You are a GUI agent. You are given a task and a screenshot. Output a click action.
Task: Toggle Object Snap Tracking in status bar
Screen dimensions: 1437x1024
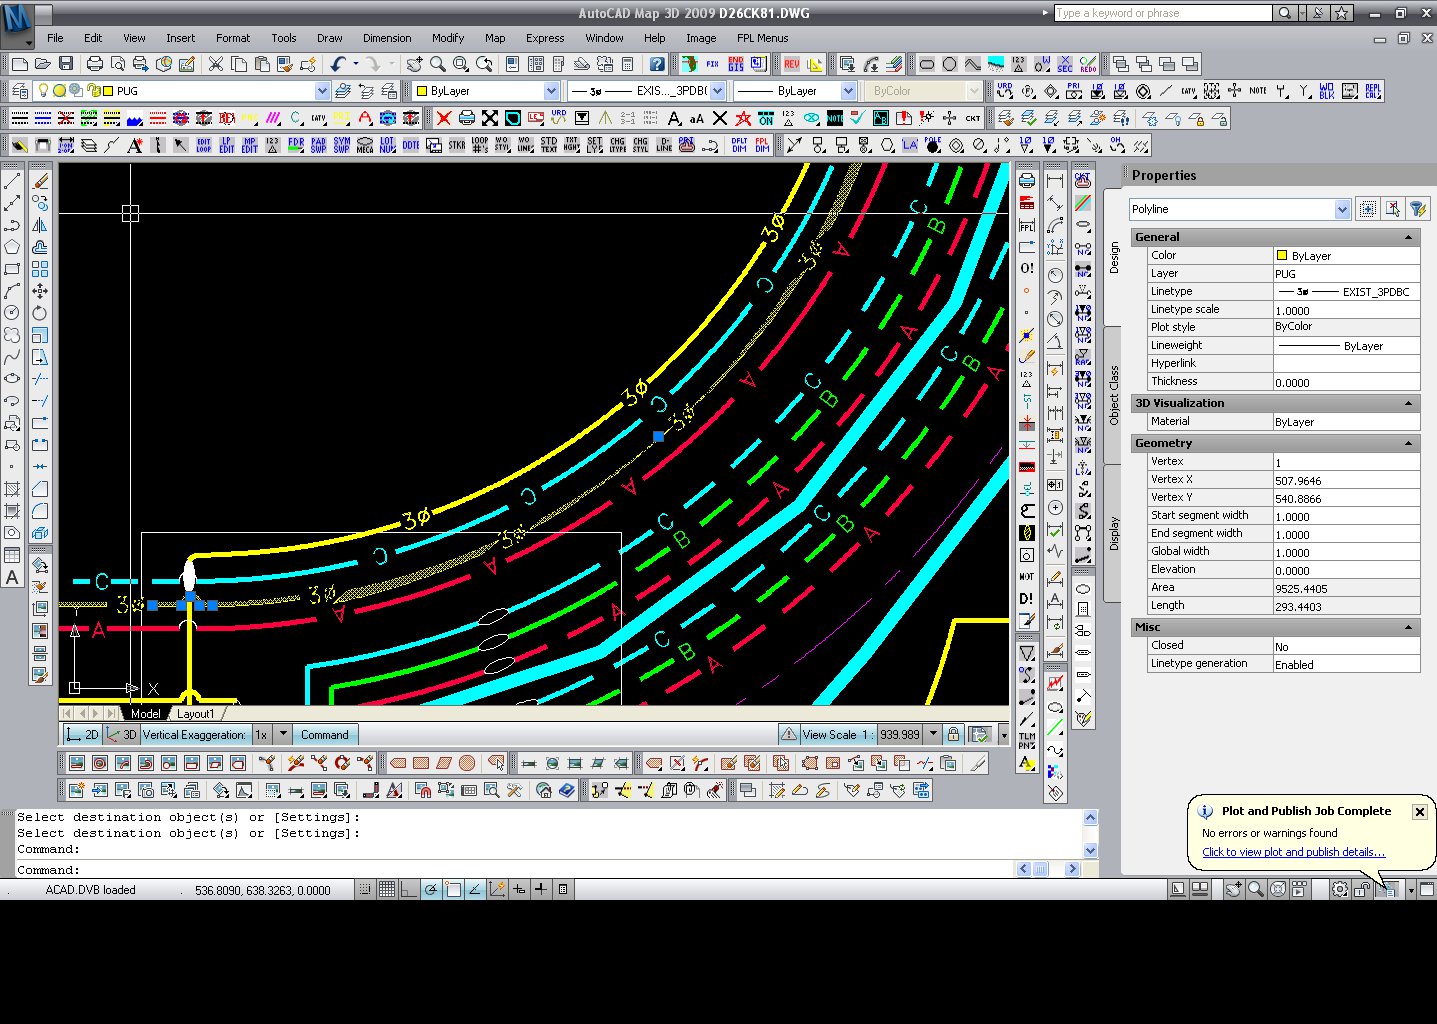click(x=475, y=889)
